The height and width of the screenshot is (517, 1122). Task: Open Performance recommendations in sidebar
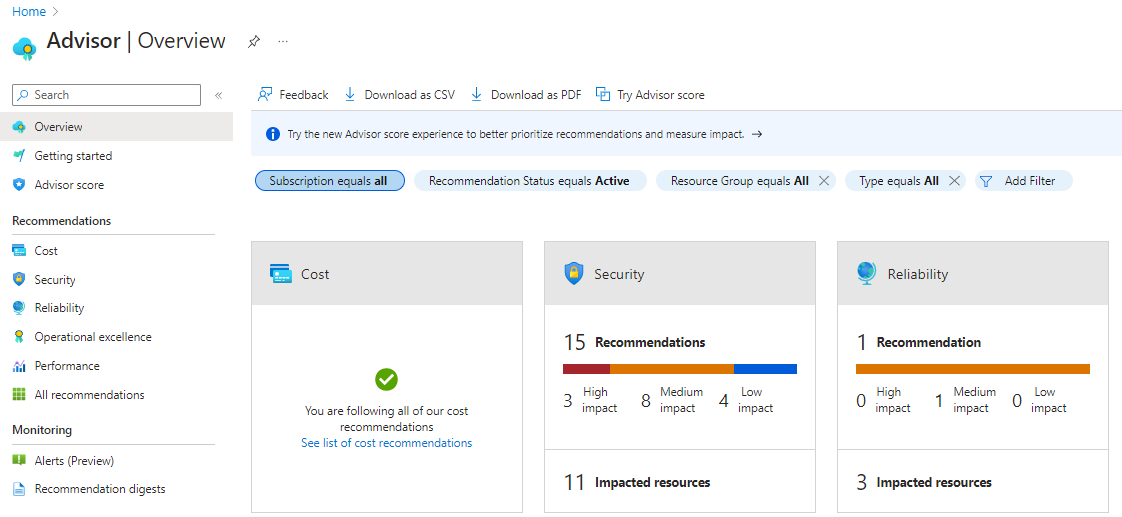click(x=67, y=366)
